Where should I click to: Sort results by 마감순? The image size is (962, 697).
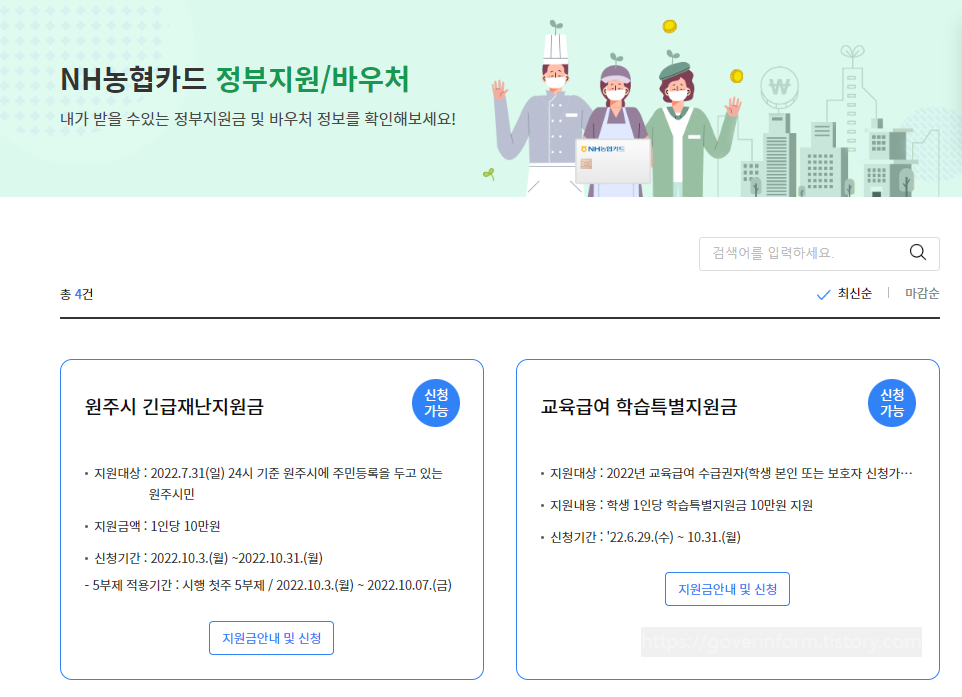coord(922,294)
